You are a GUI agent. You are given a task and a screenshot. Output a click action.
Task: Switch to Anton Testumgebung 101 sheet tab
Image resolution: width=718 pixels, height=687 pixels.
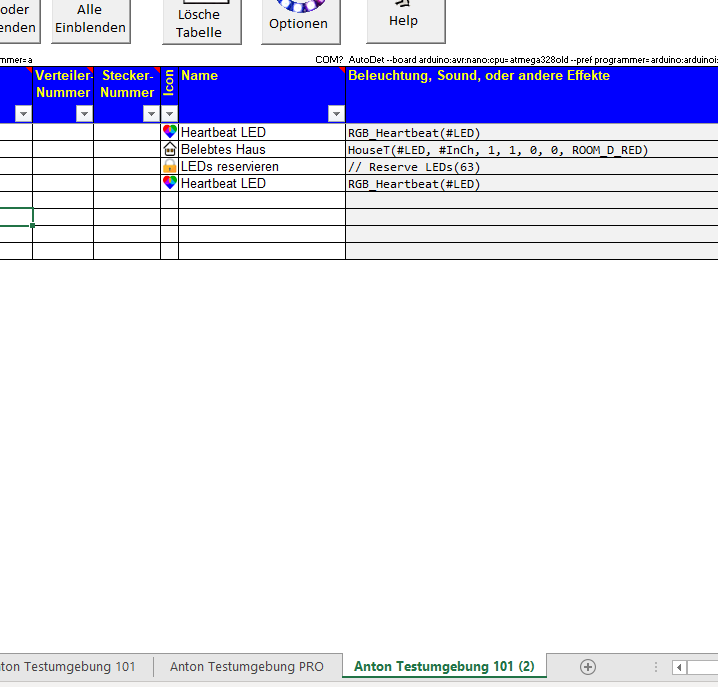coord(70,667)
